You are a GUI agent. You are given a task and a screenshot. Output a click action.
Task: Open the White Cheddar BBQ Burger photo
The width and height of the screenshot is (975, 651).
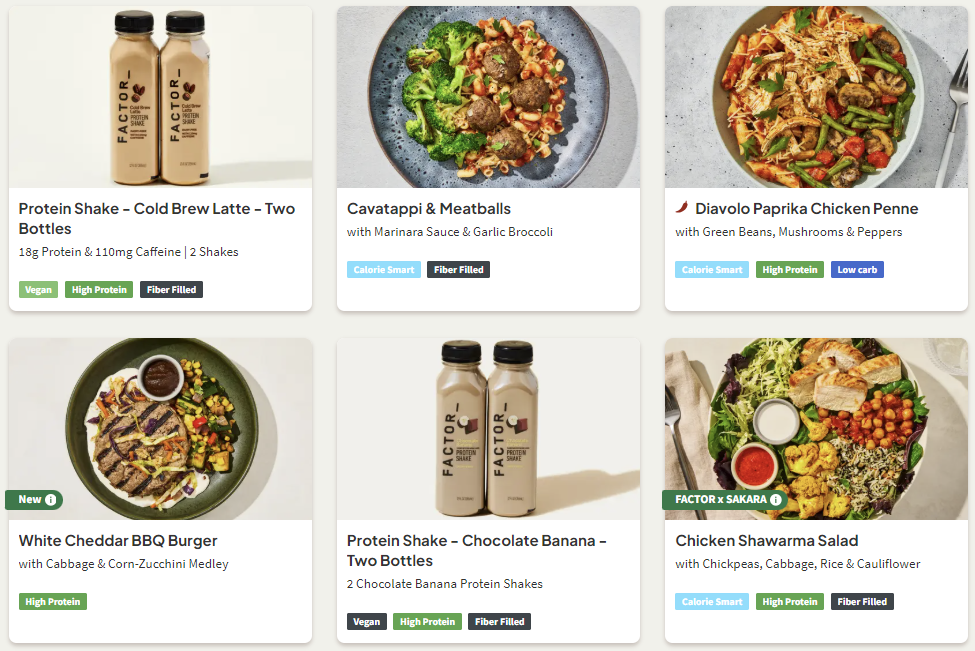(160, 420)
